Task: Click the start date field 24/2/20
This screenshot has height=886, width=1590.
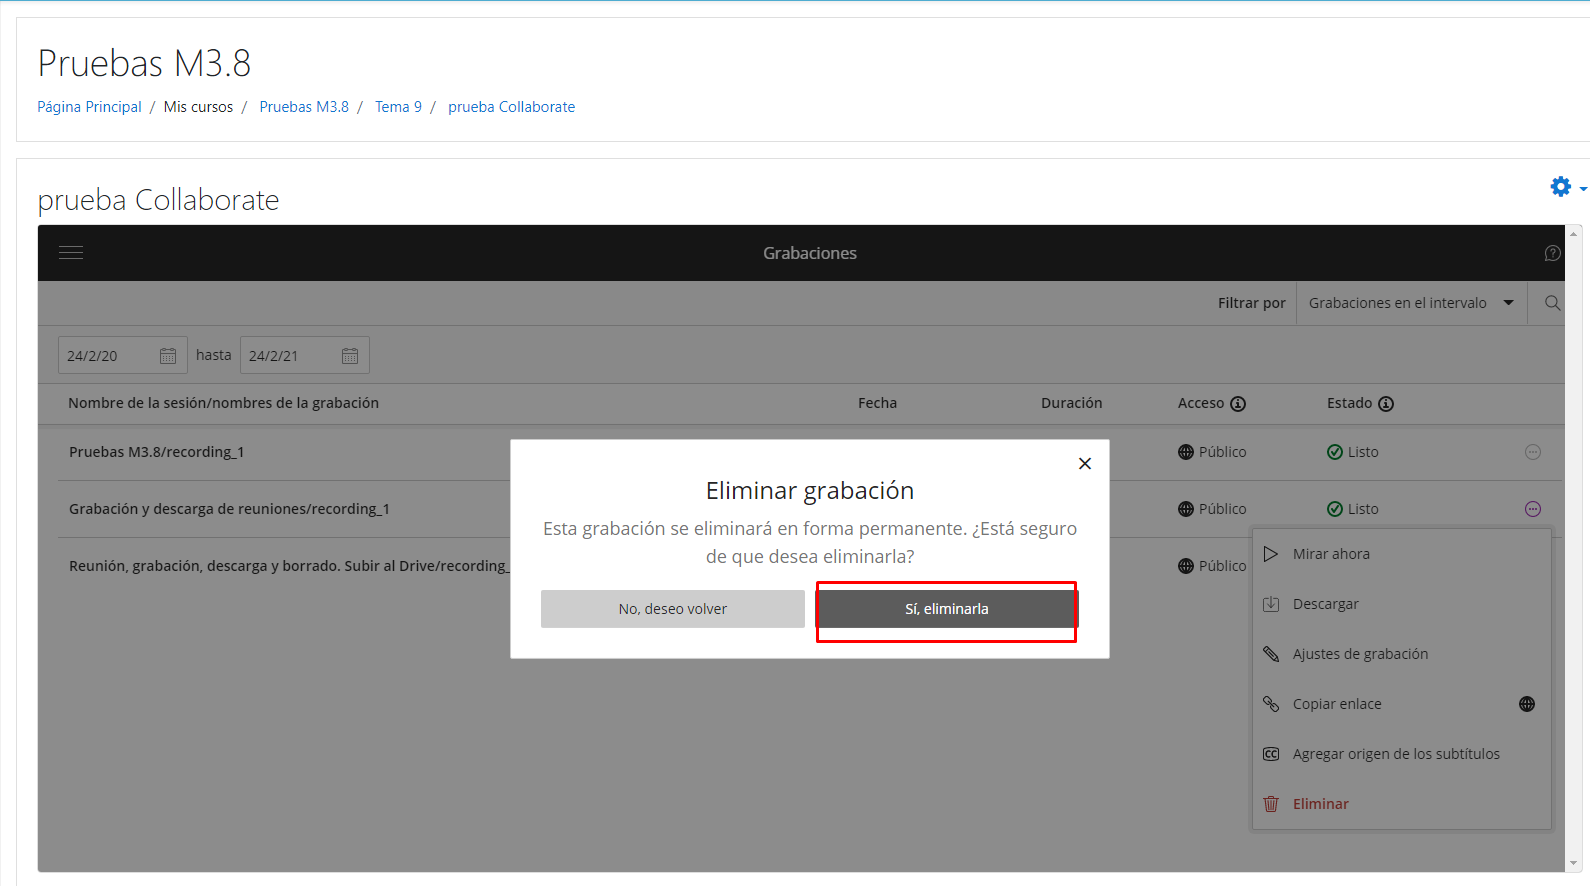Action: click(105, 356)
